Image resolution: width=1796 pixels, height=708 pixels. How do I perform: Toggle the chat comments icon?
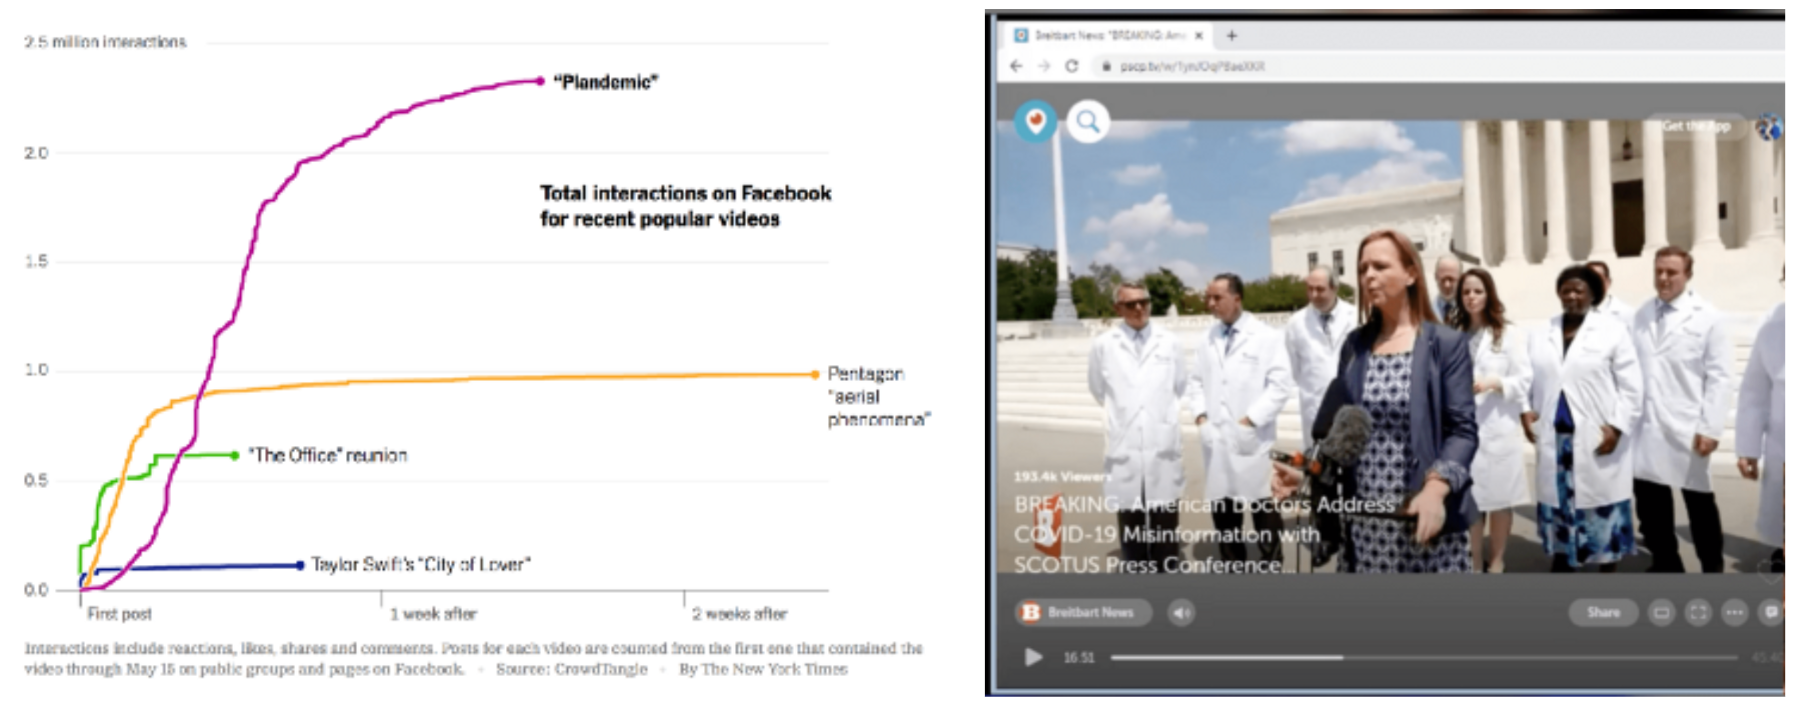1770,612
